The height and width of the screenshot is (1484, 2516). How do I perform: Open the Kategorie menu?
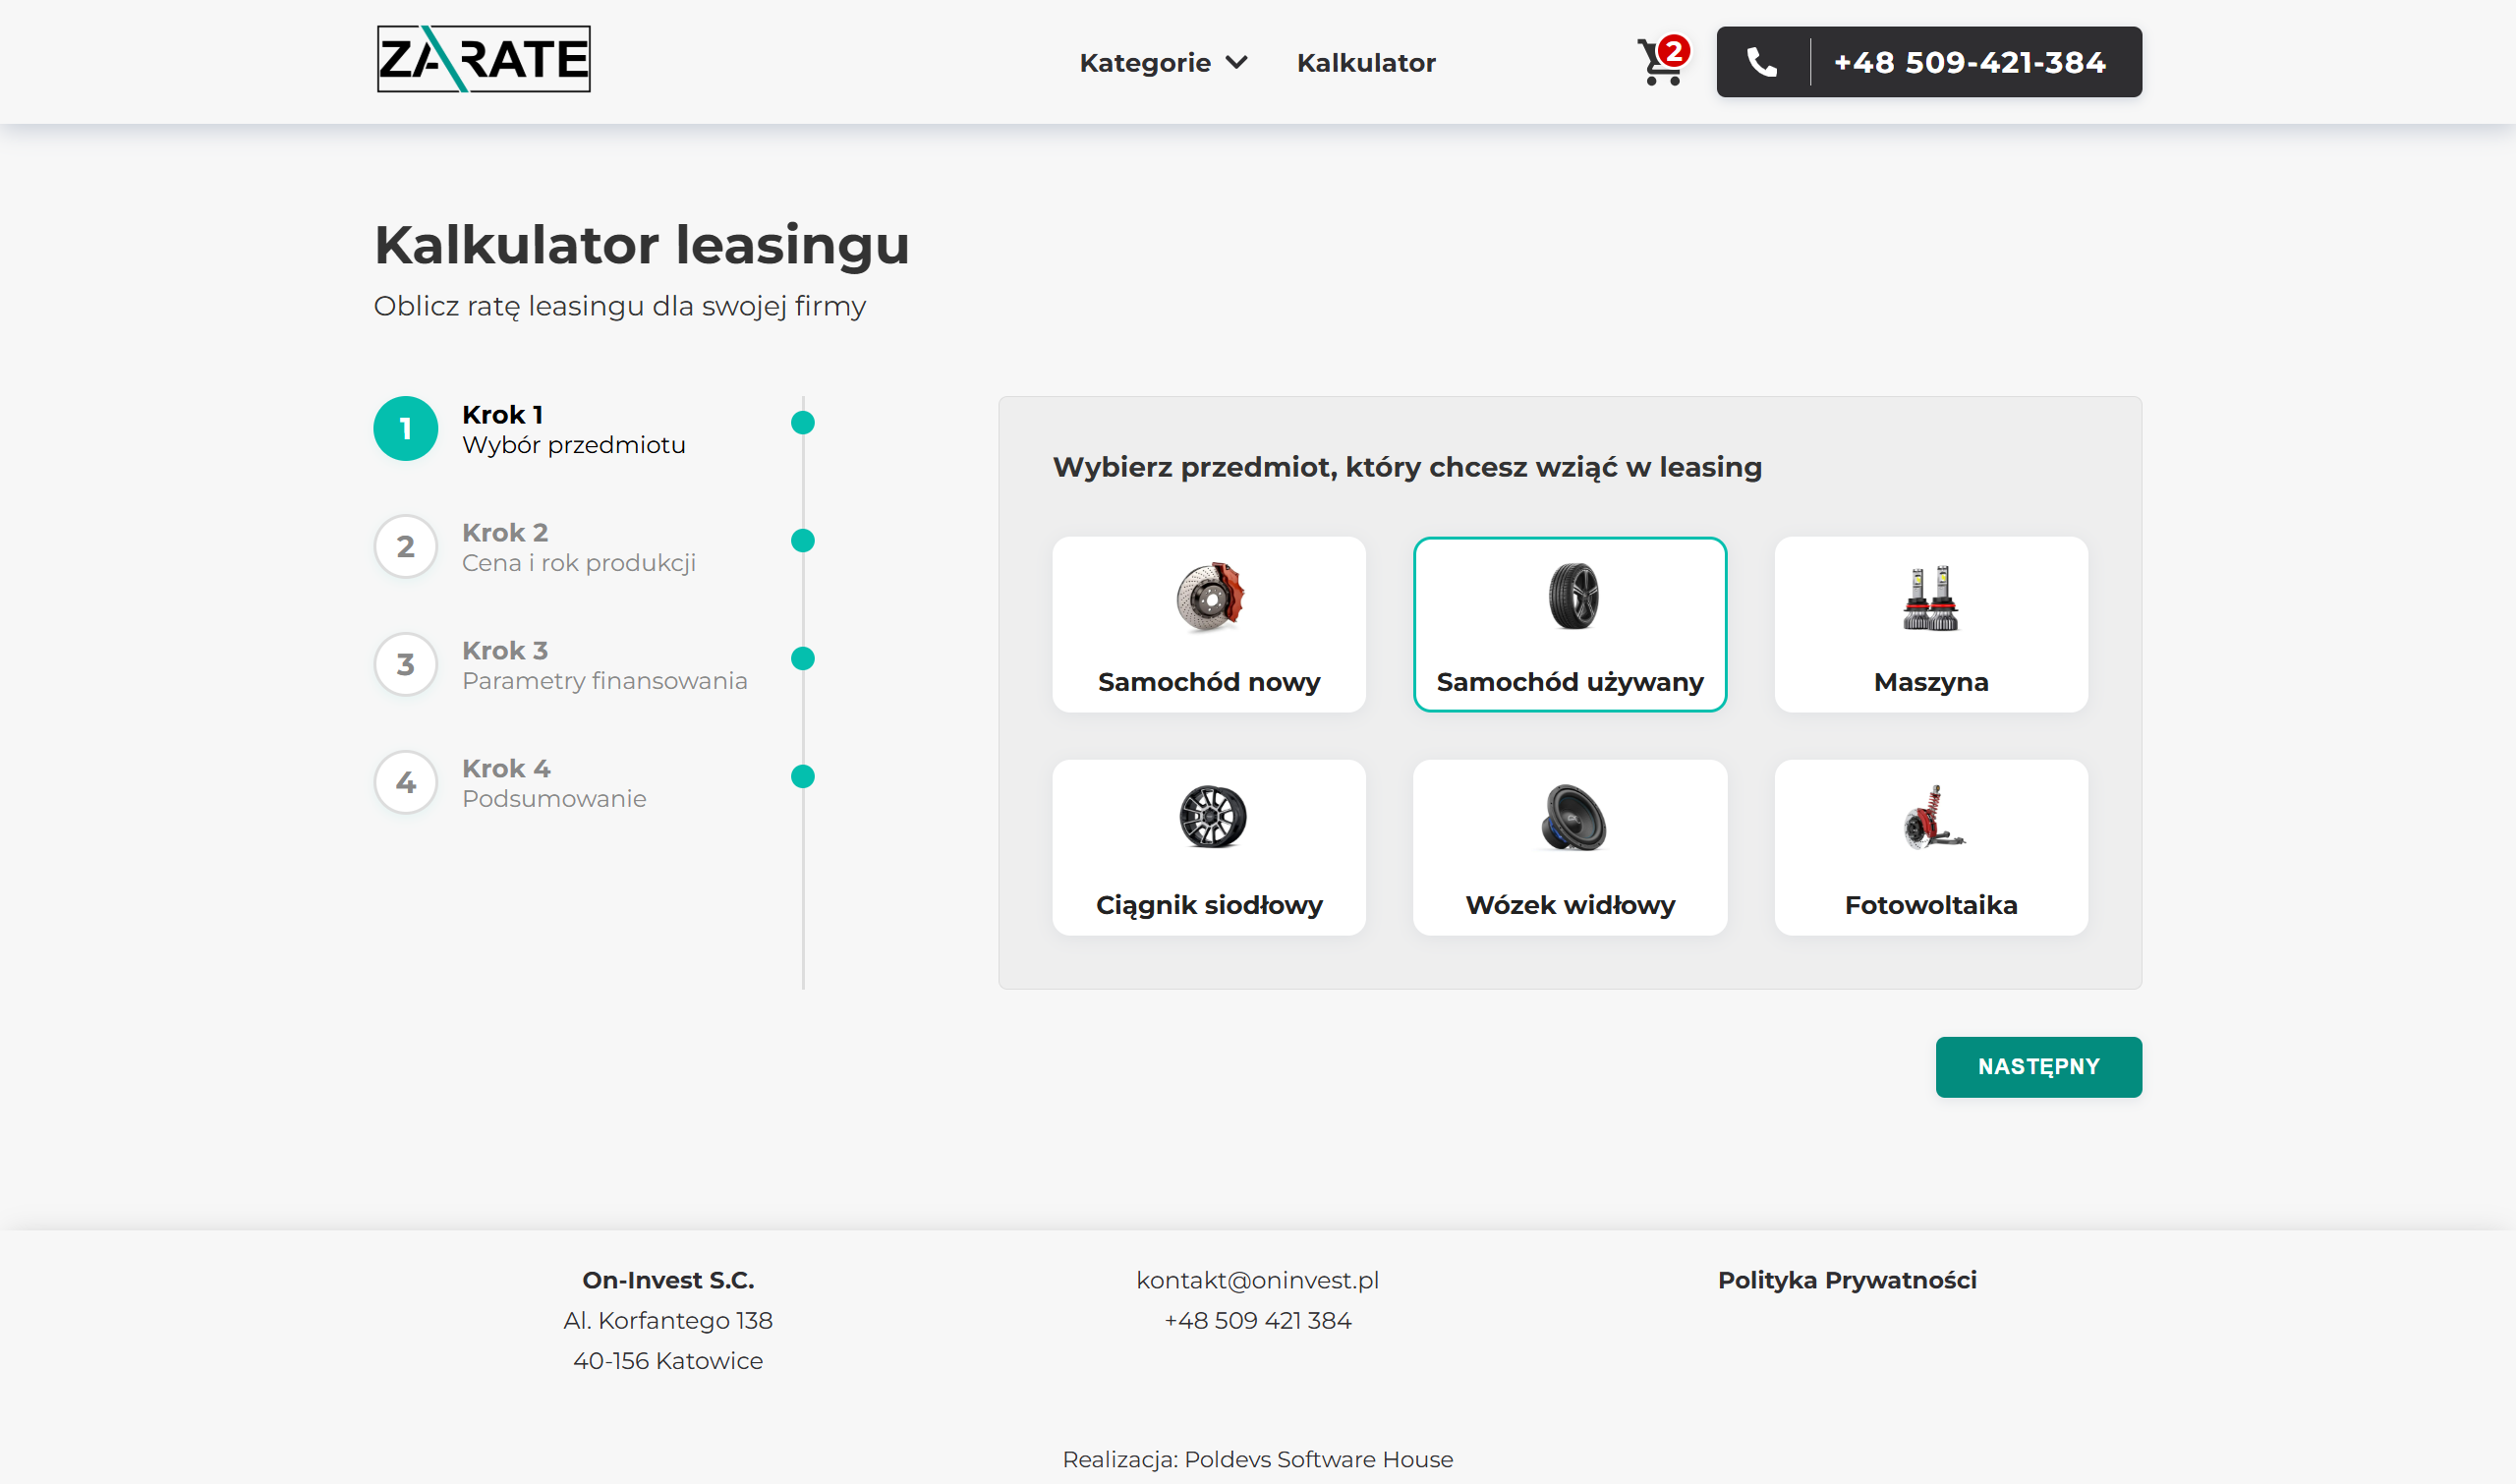pos(1145,63)
